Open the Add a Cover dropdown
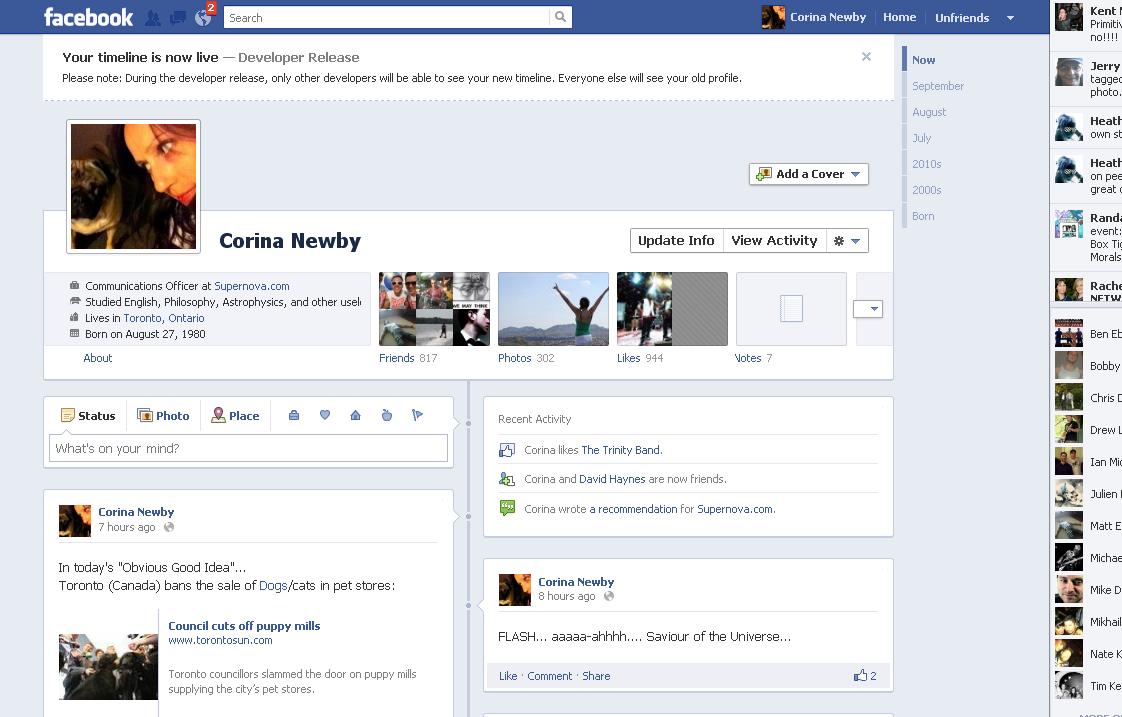Screen dimensions: 1122x717 [x=808, y=174]
